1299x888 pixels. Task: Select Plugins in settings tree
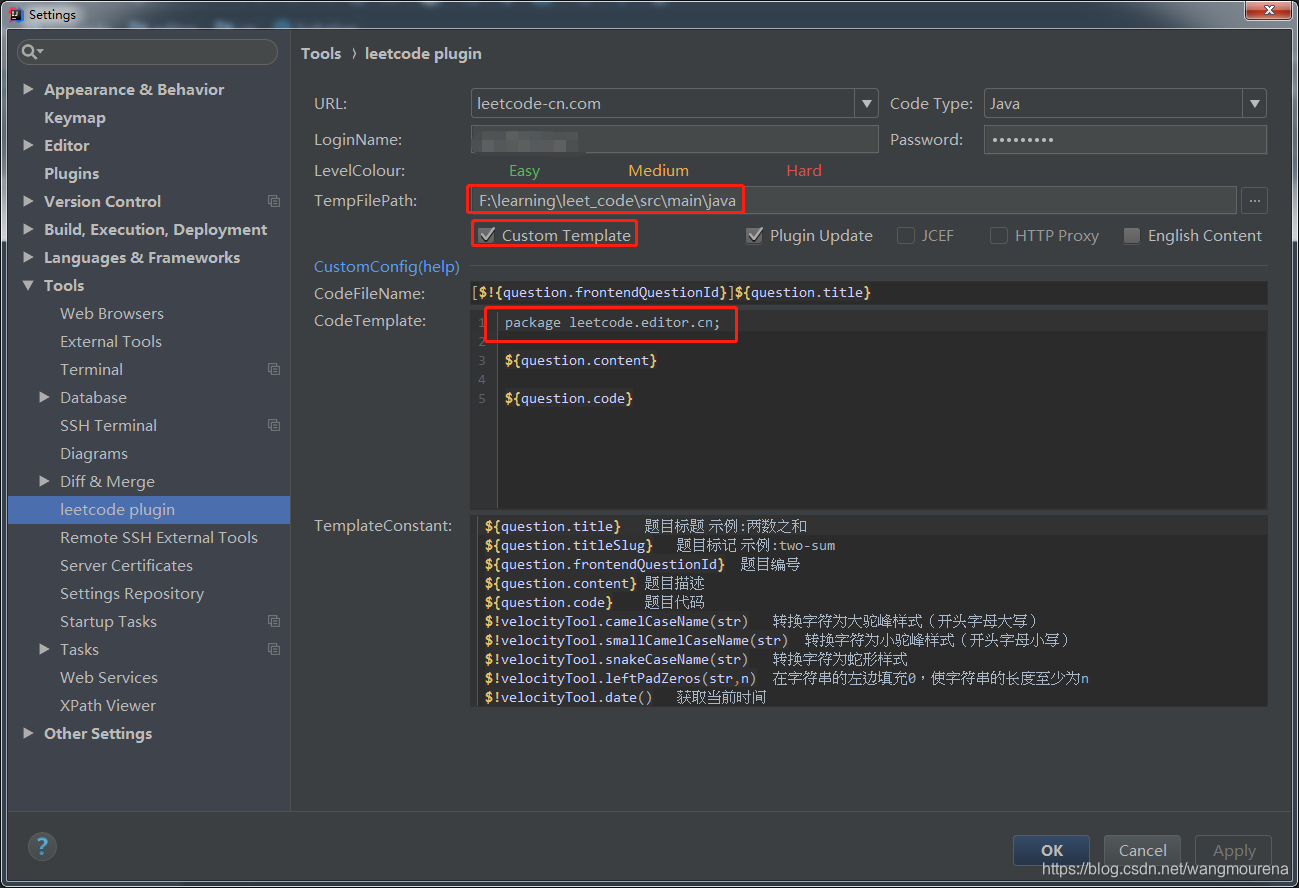tap(72, 173)
